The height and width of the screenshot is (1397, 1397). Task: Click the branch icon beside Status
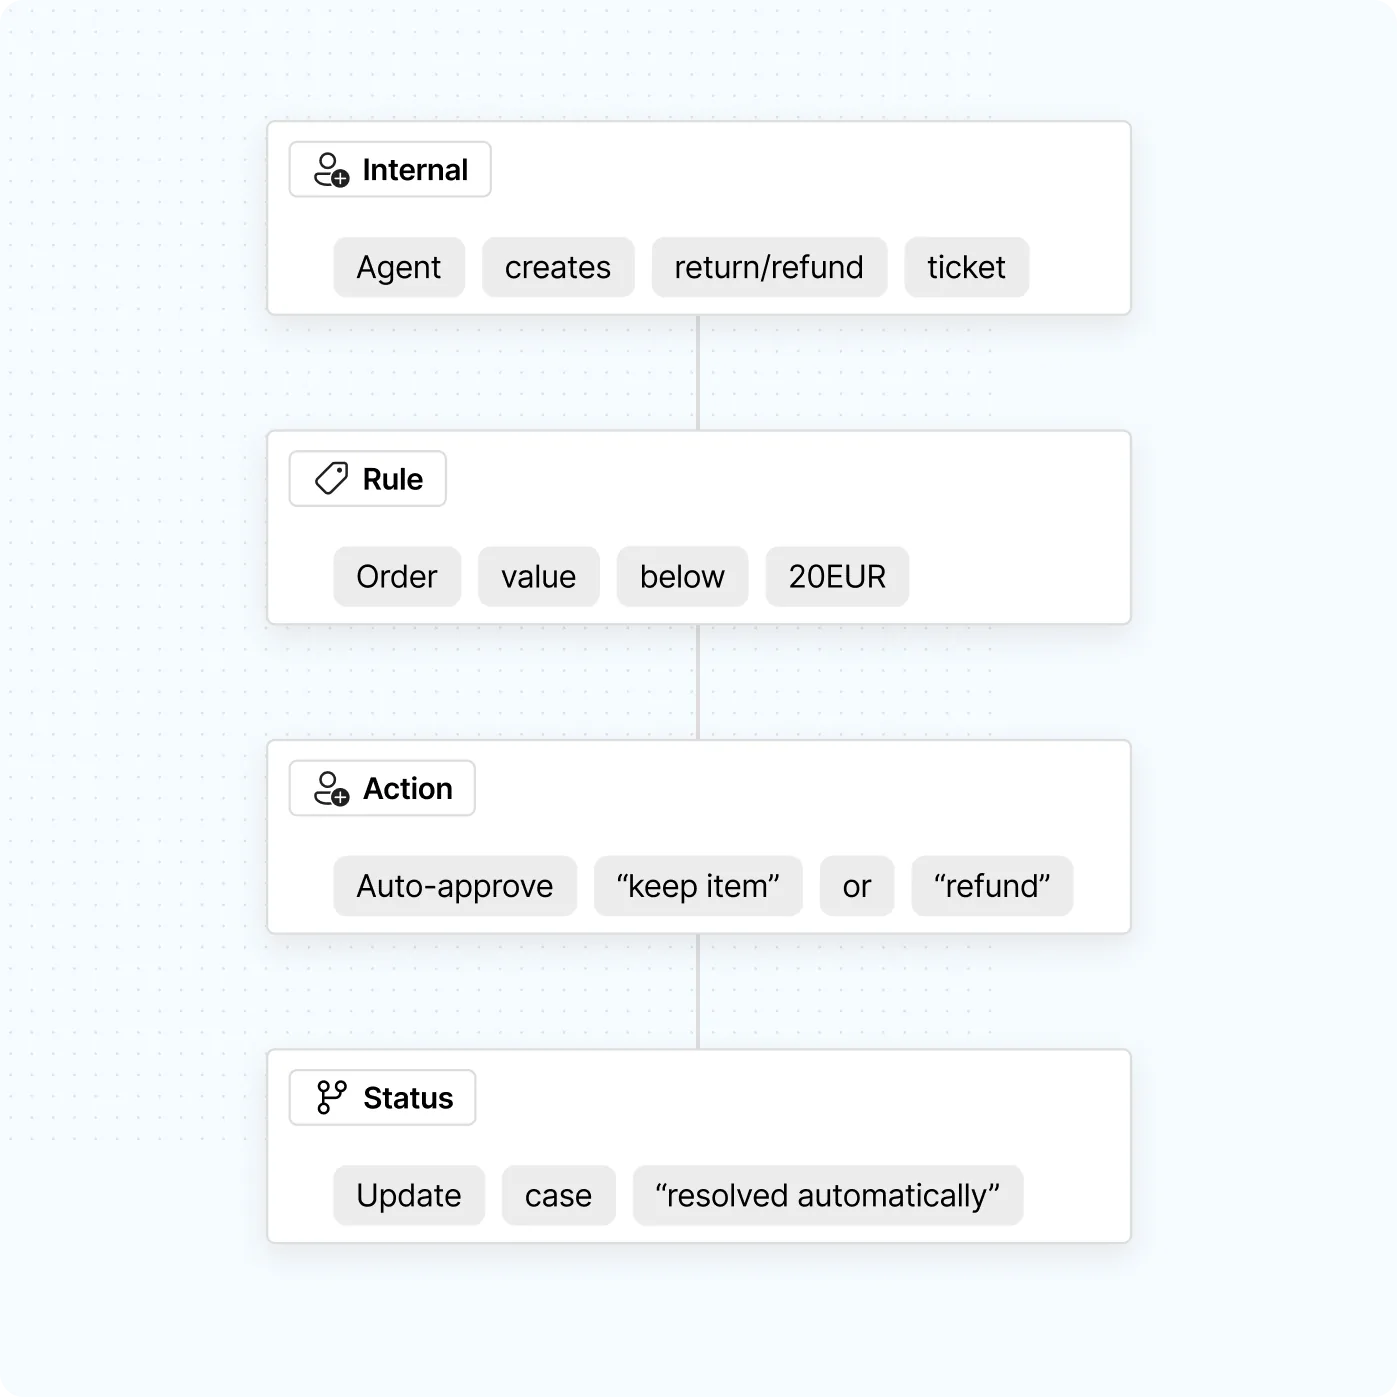(331, 1097)
